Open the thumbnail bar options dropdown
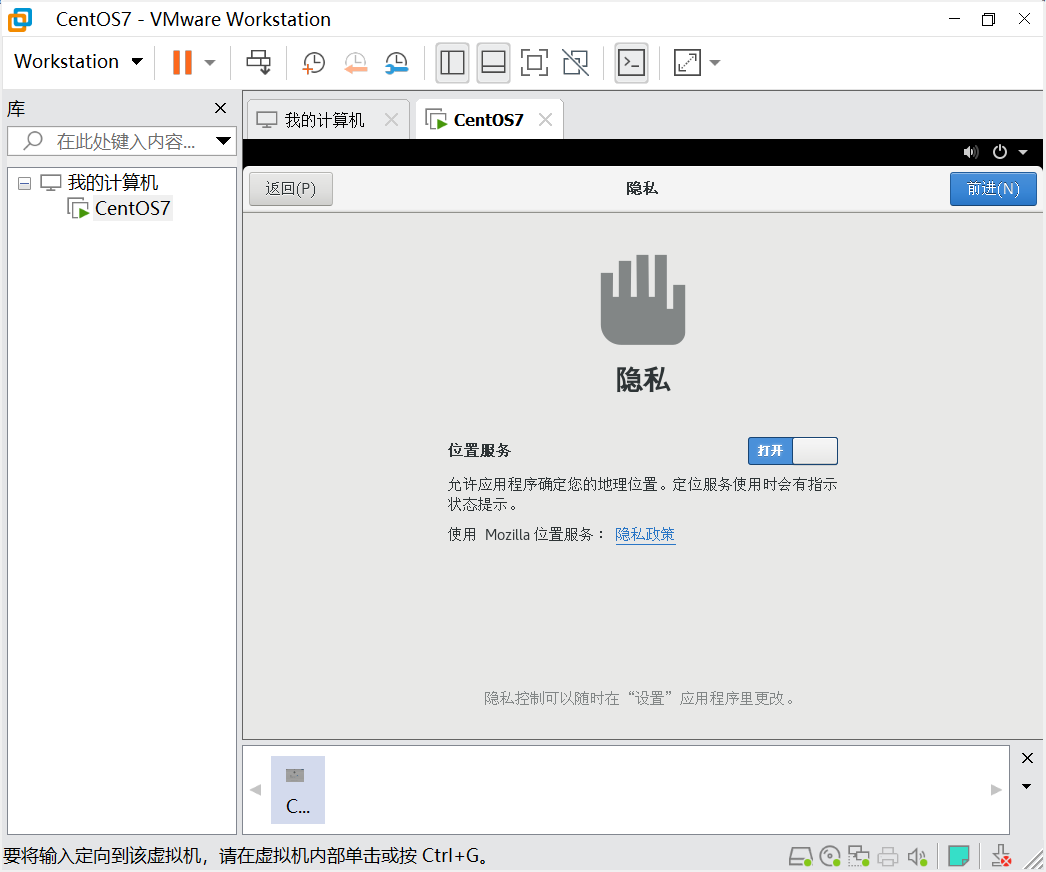The image size is (1046, 872). pos(1027,786)
